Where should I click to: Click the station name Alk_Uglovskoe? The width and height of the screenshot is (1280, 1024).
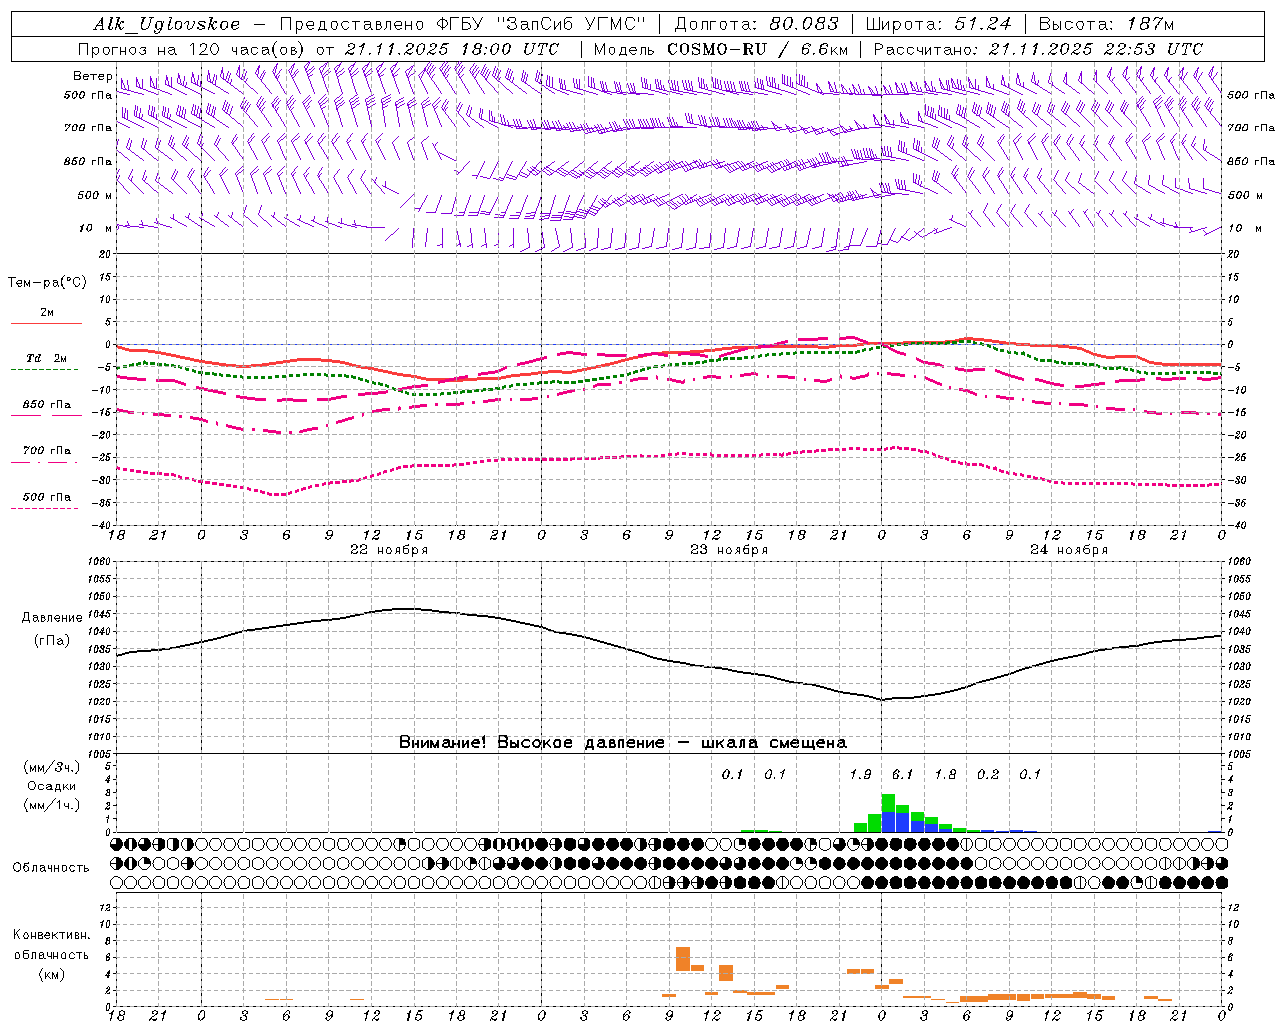point(167,24)
